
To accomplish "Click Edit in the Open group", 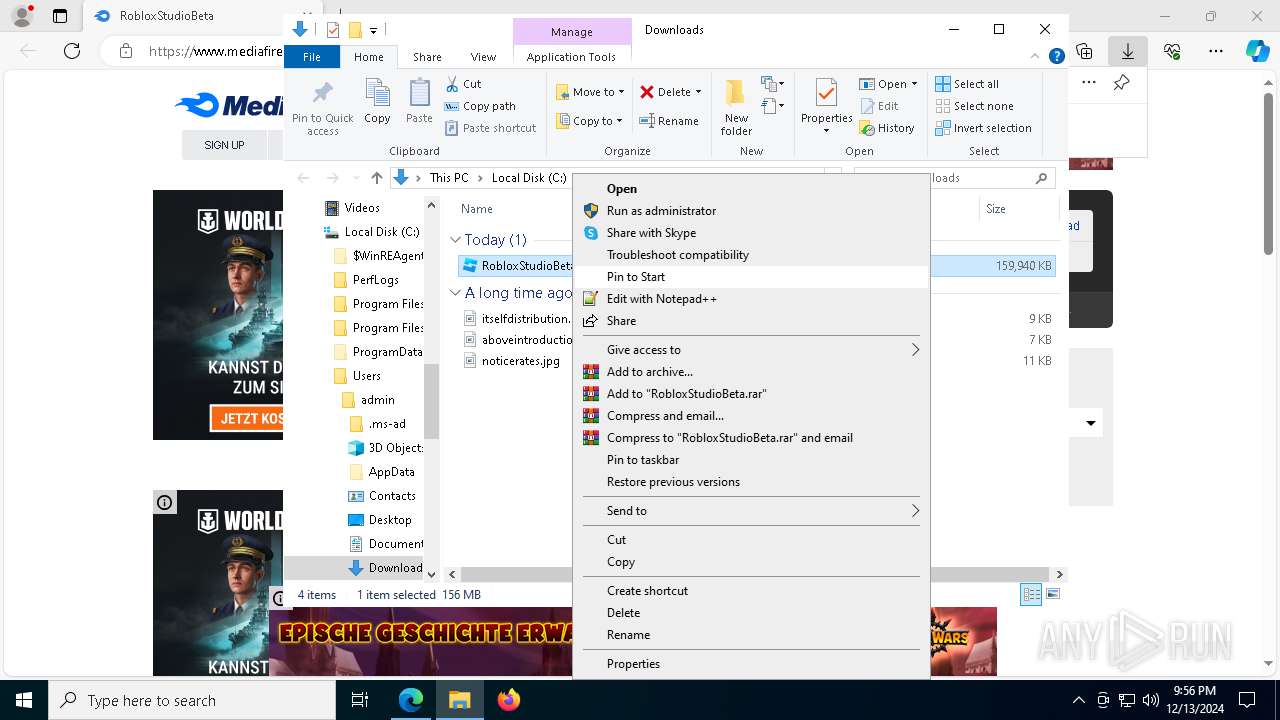I will coord(878,106).
